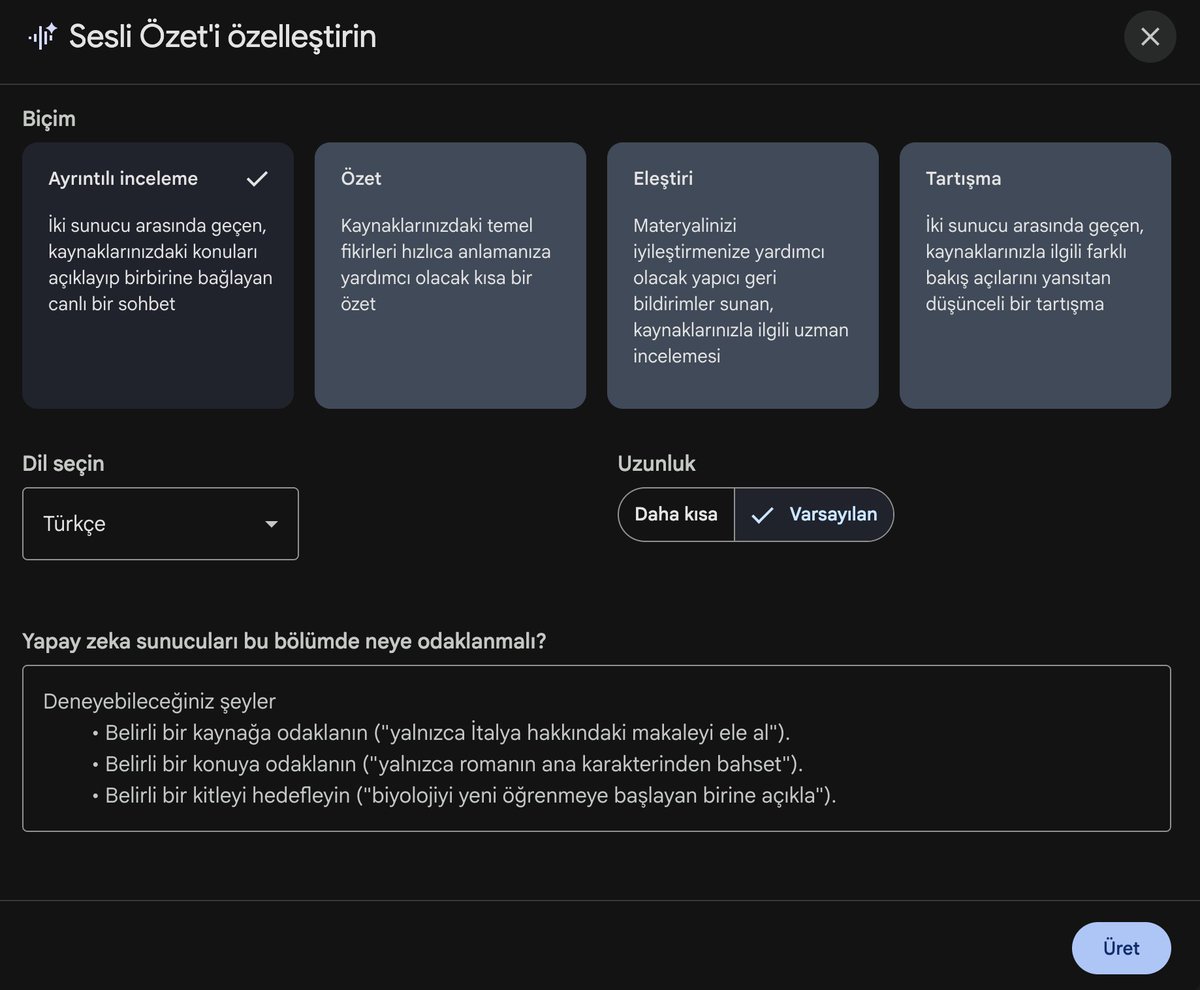Click the focus prompt text field
This screenshot has width=1200, height=990.
point(596,748)
